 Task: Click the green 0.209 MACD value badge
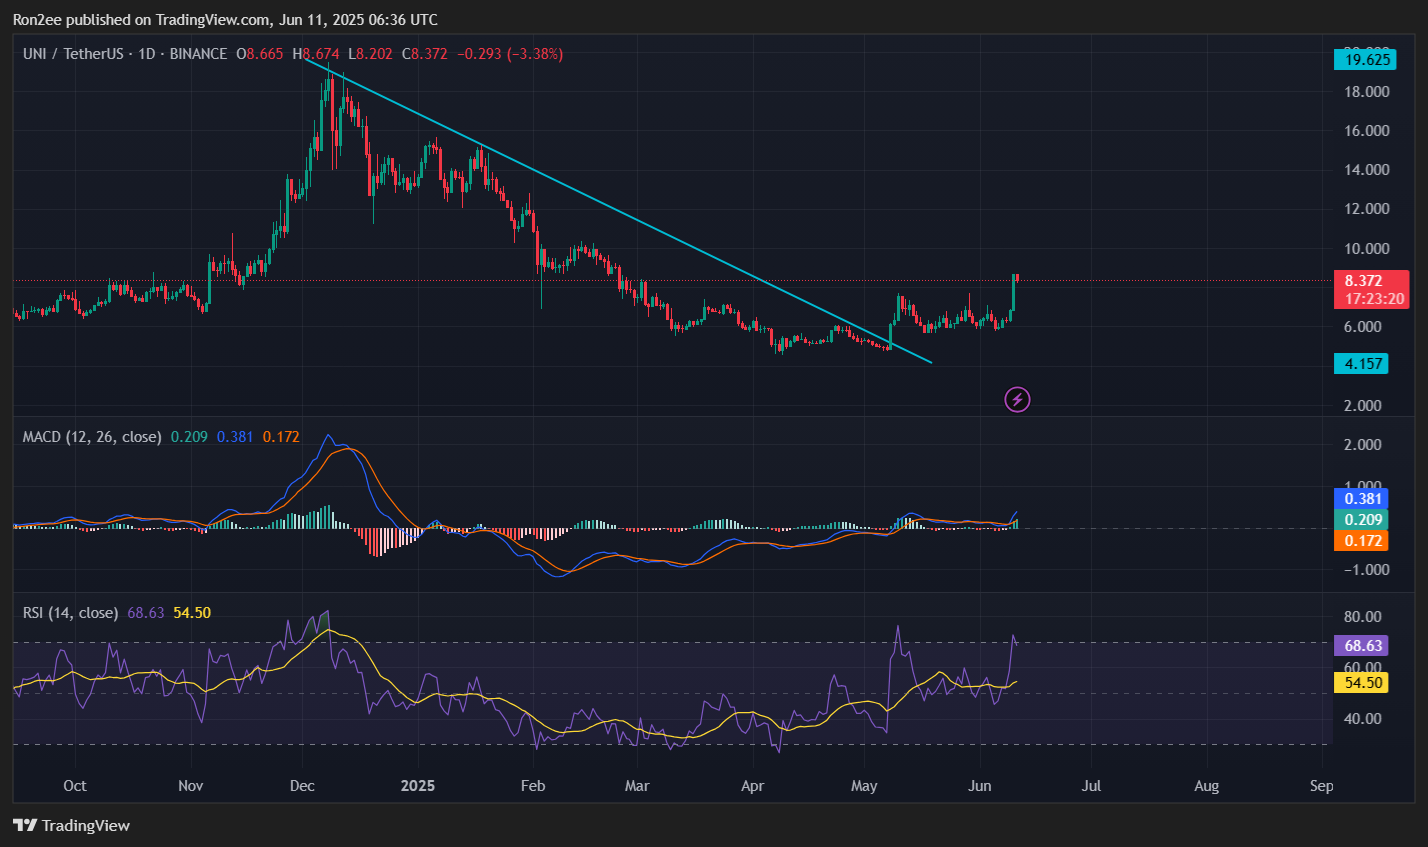point(1361,519)
